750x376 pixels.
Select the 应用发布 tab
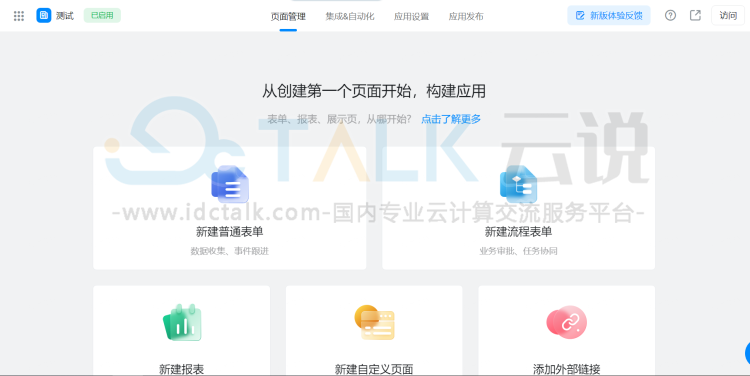click(x=466, y=16)
